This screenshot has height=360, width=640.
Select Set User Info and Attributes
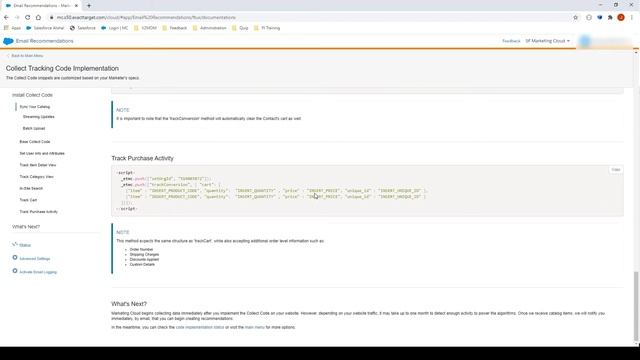pyautogui.click(x=42, y=153)
